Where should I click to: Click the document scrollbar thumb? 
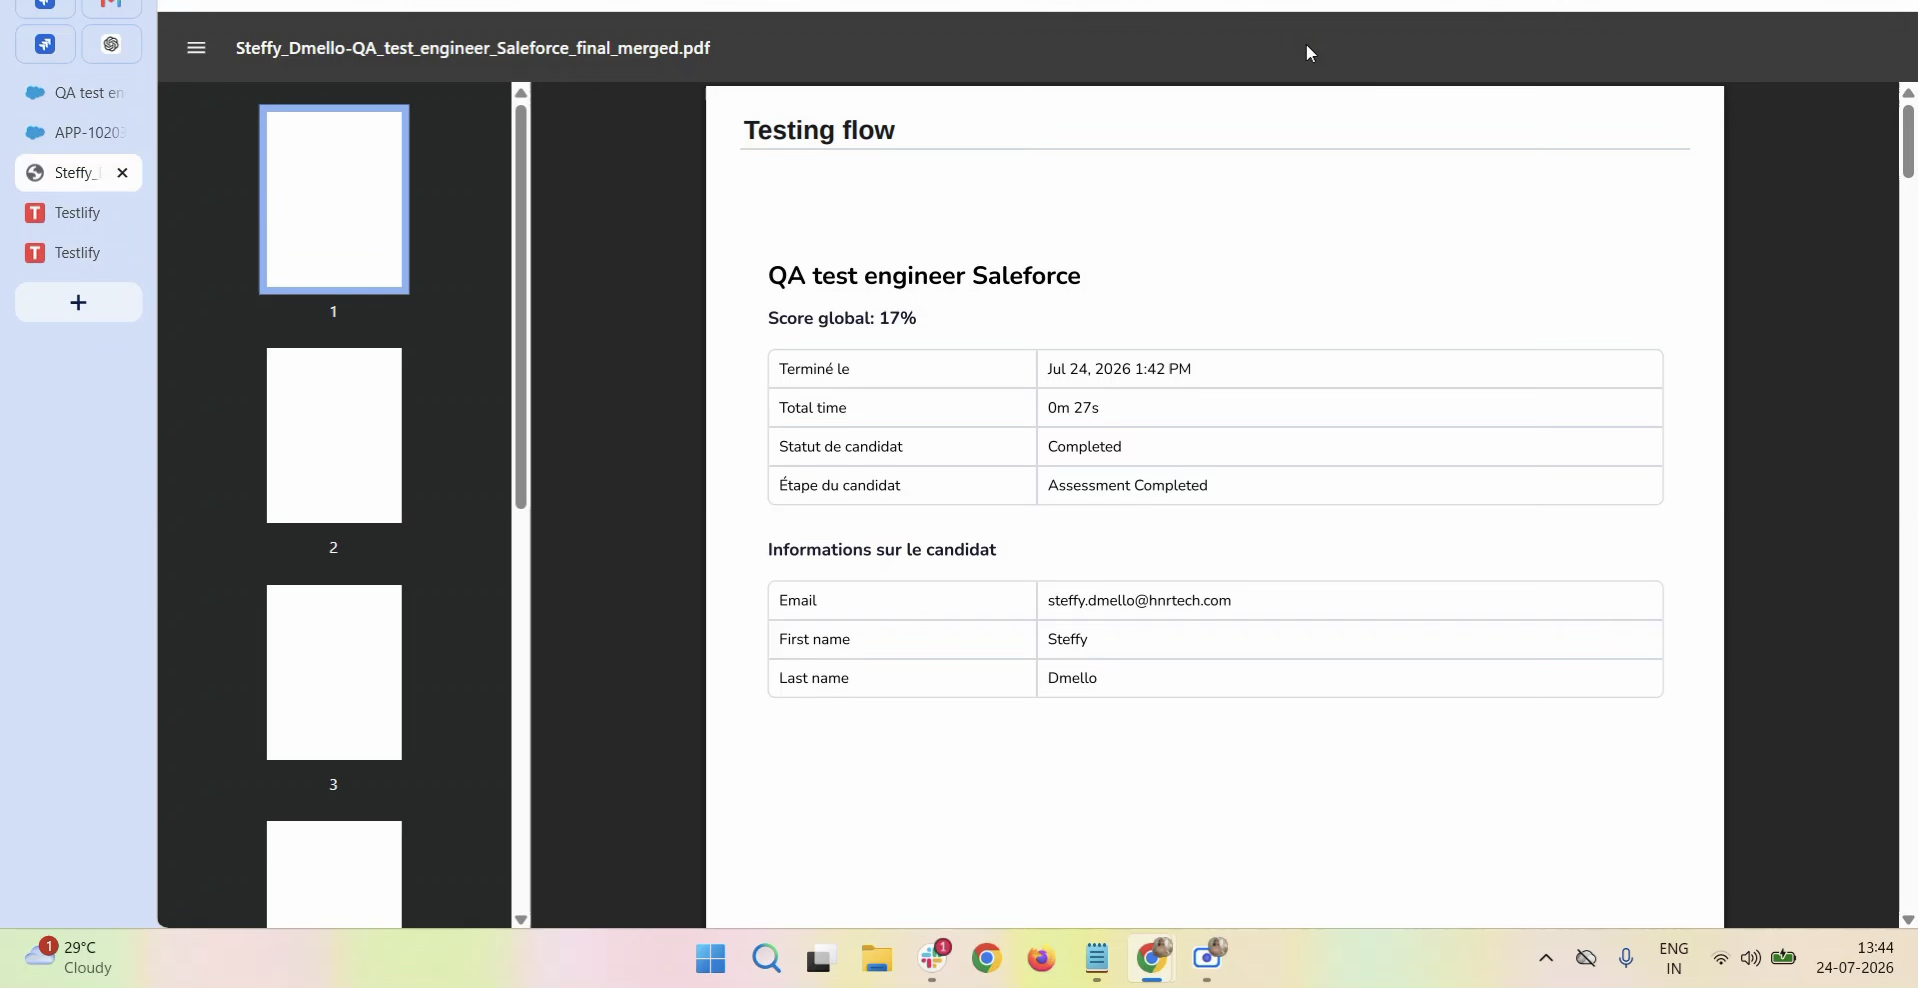(x=1908, y=141)
